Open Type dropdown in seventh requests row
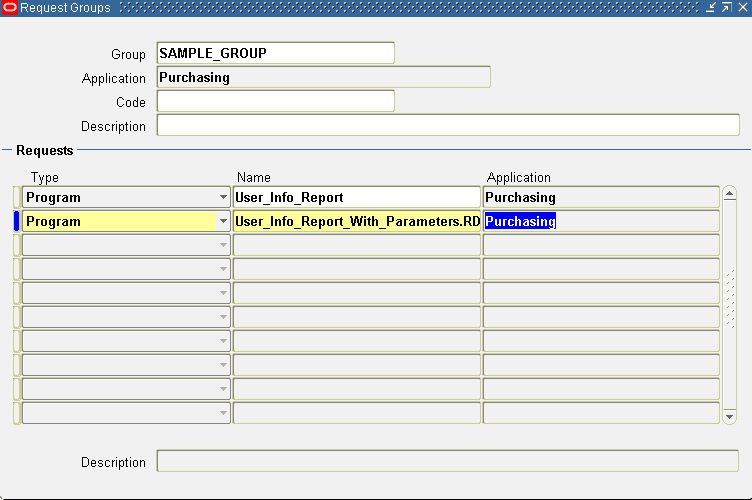 (223, 341)
